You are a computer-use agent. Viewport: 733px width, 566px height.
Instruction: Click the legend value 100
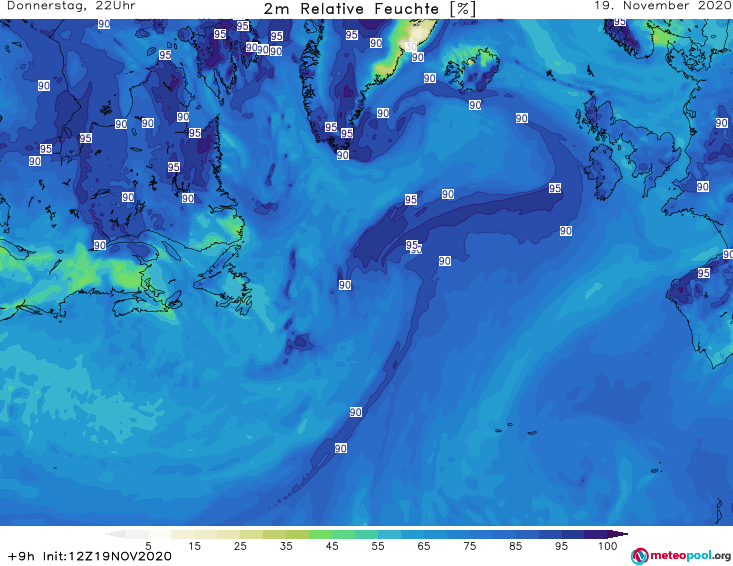pos(608,546)
